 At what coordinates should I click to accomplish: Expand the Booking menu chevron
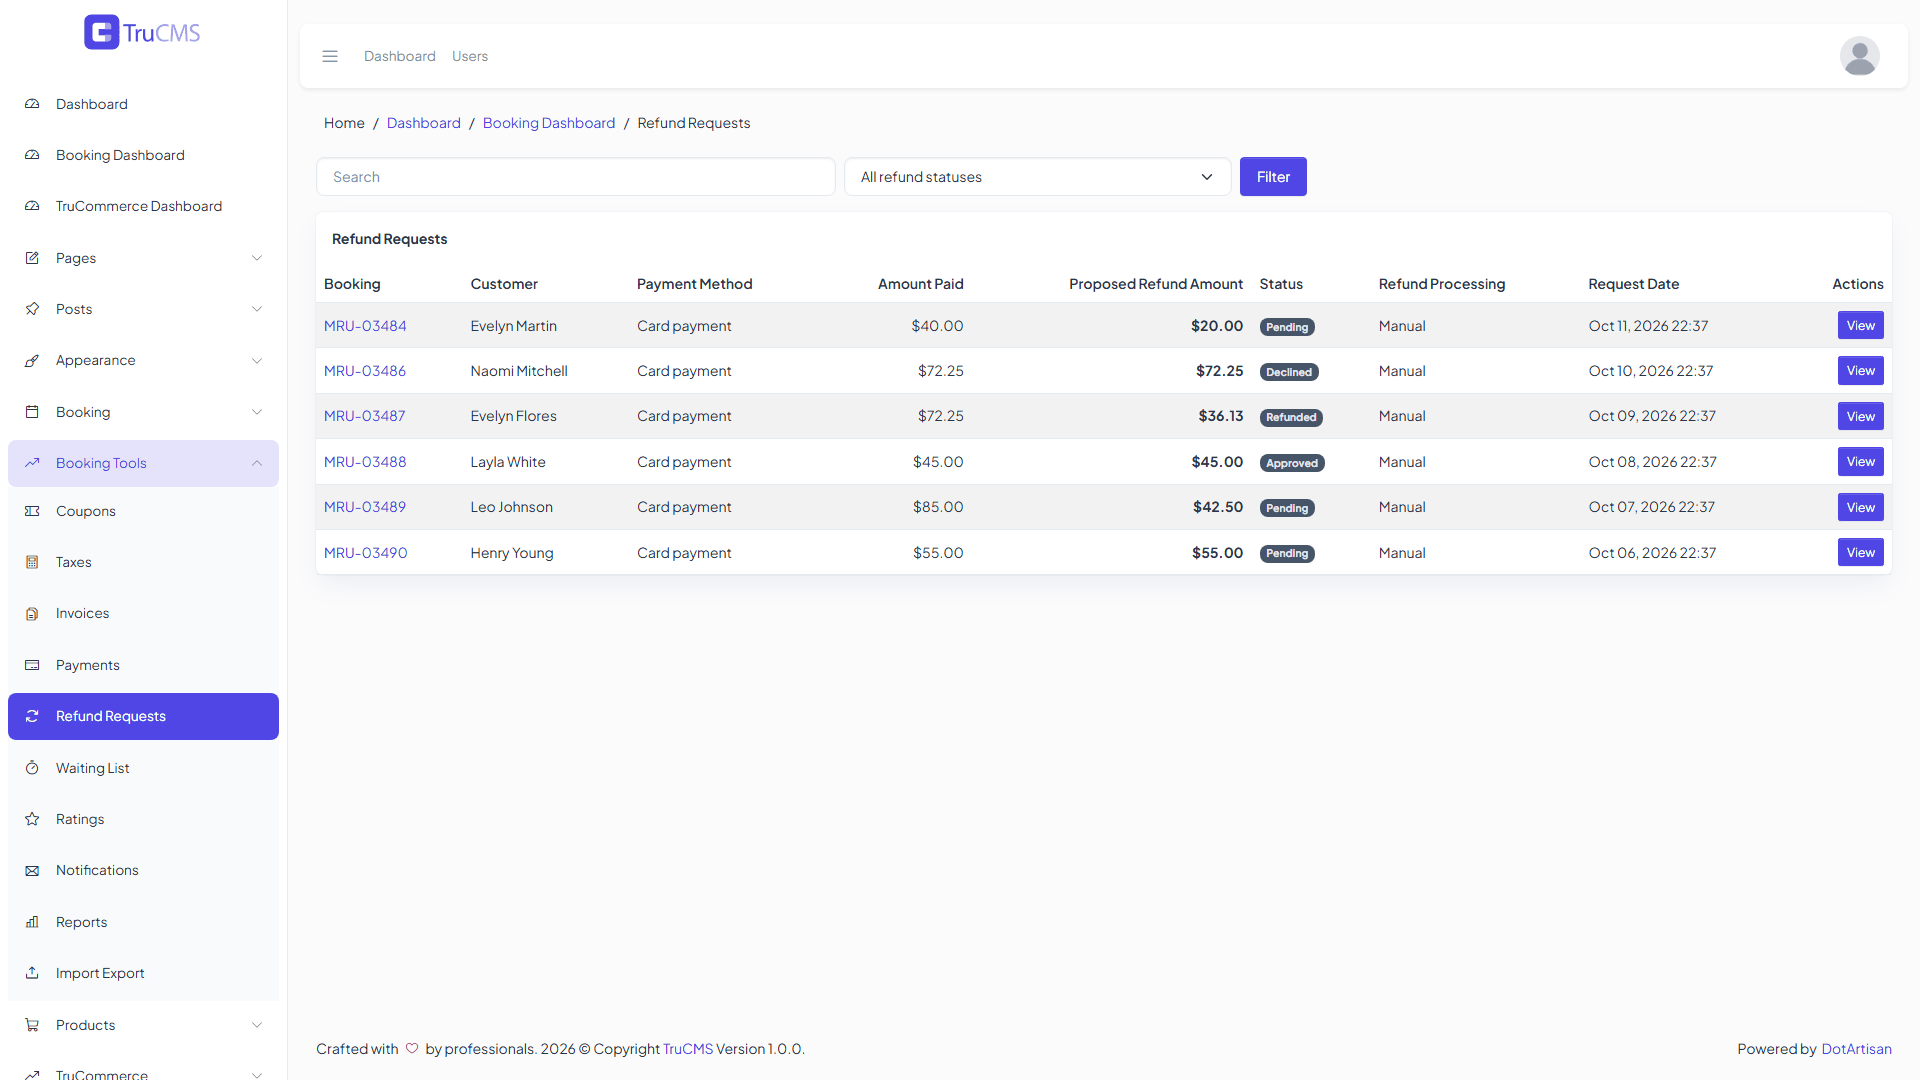pos(257,412)
